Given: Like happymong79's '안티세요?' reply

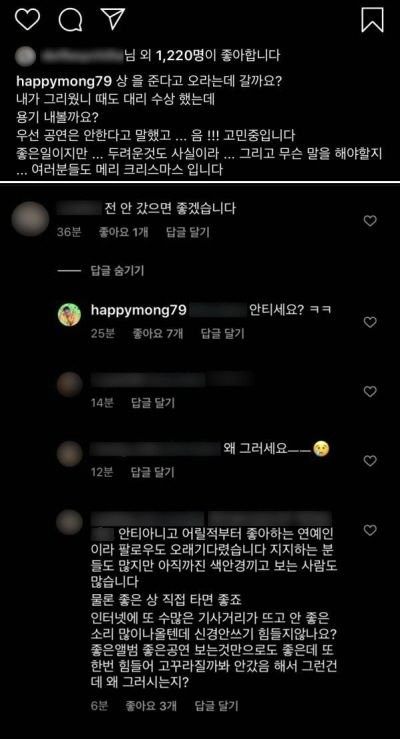Looking at the screenshot, I should [x=370, y=322].
